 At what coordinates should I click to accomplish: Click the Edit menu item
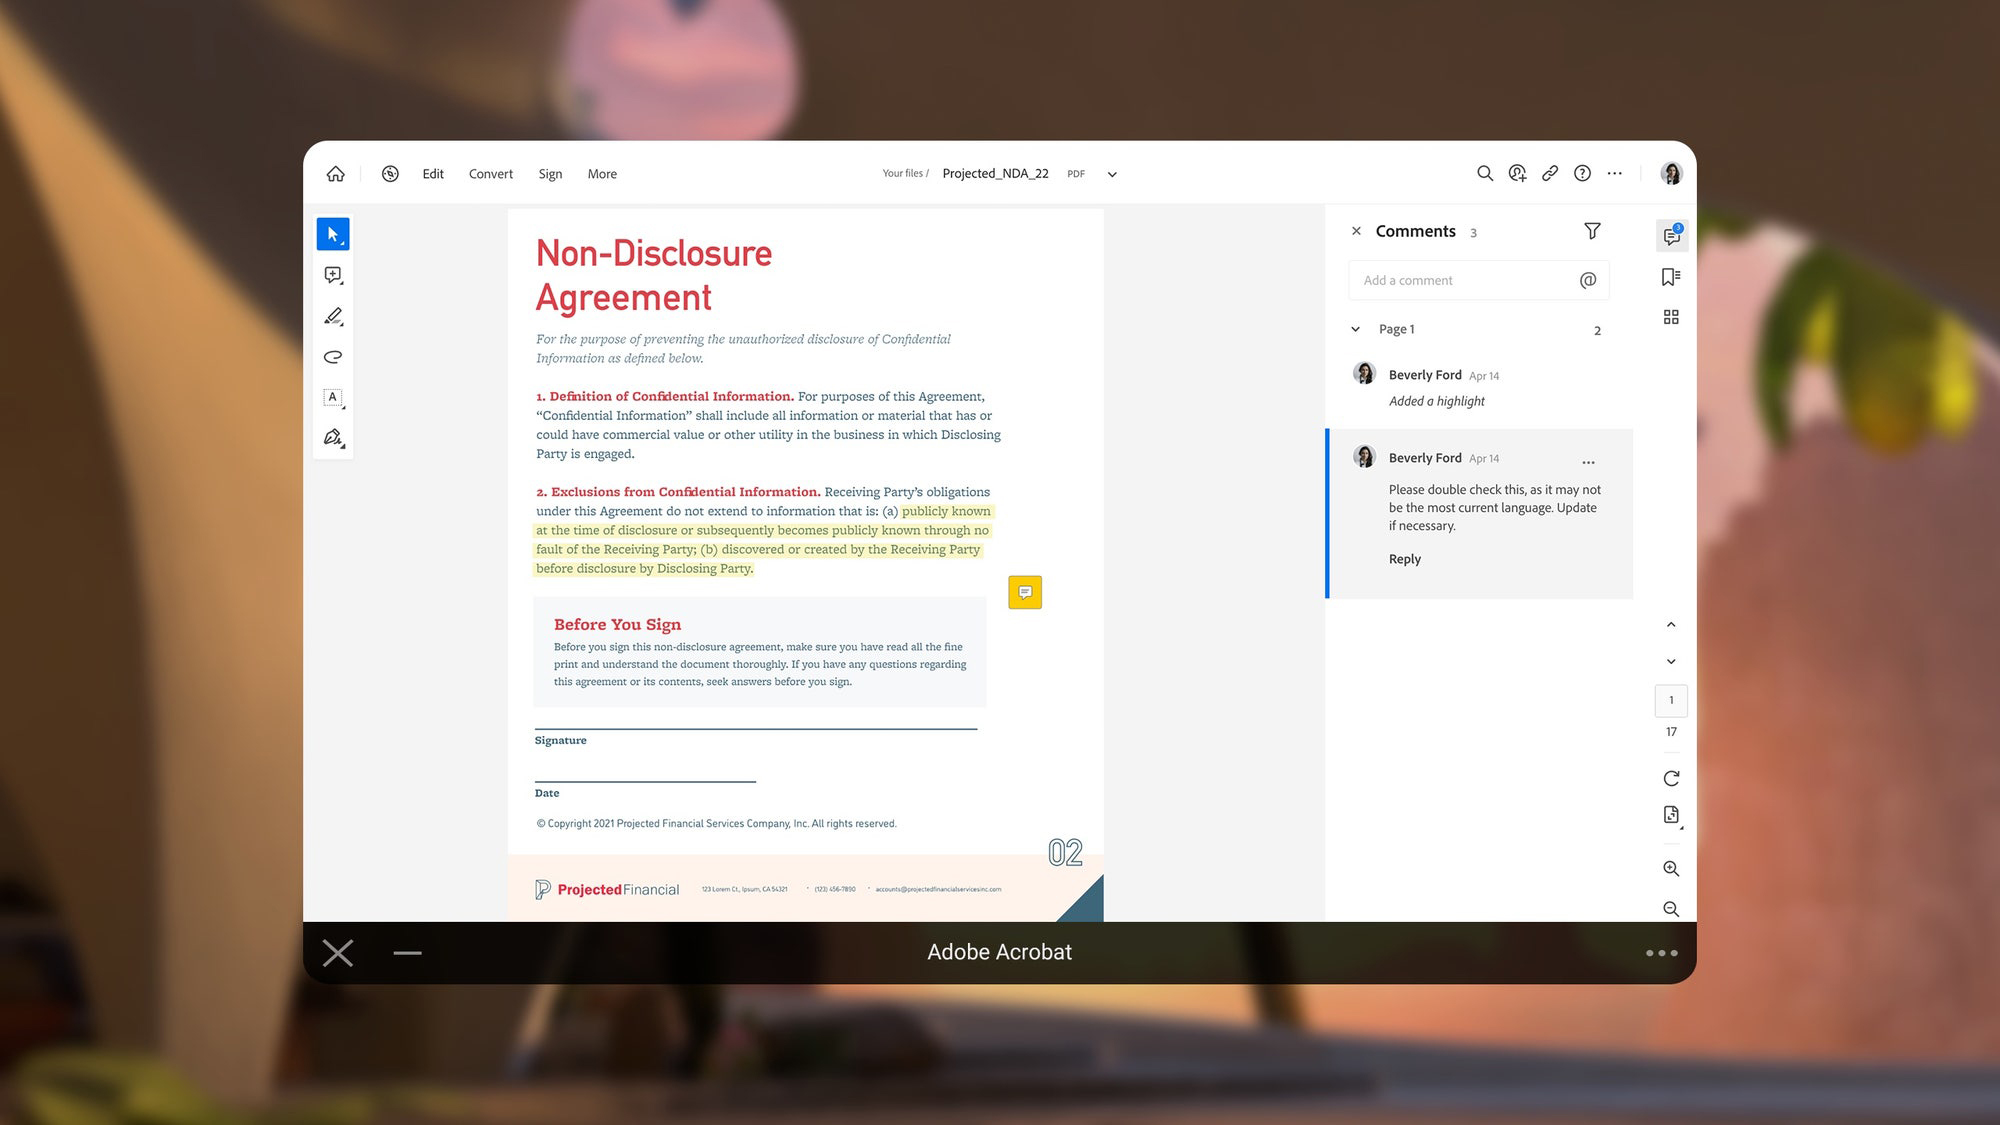tap(433, 173)
